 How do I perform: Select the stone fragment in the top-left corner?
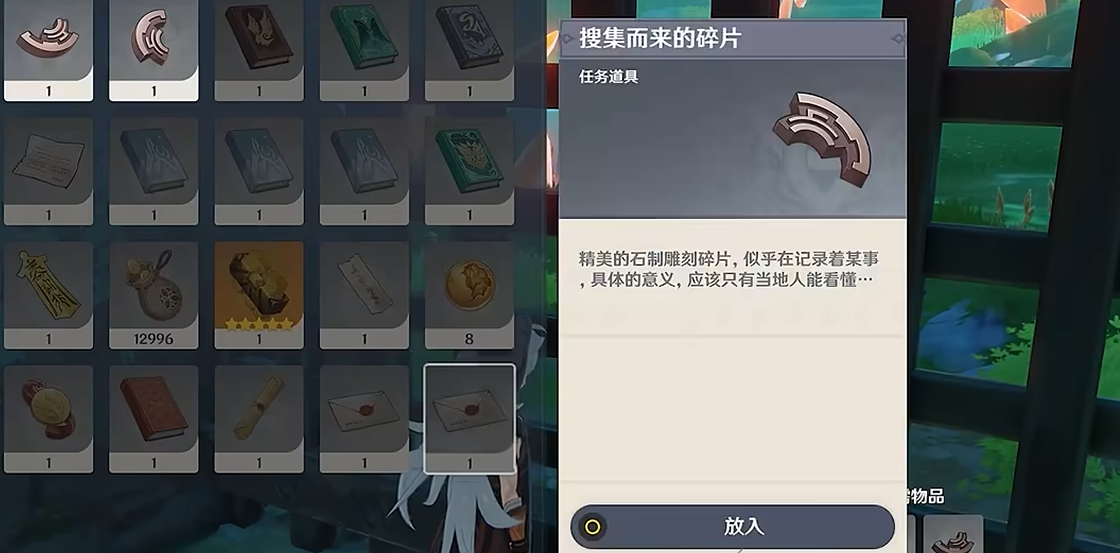(x=48, y=50)
